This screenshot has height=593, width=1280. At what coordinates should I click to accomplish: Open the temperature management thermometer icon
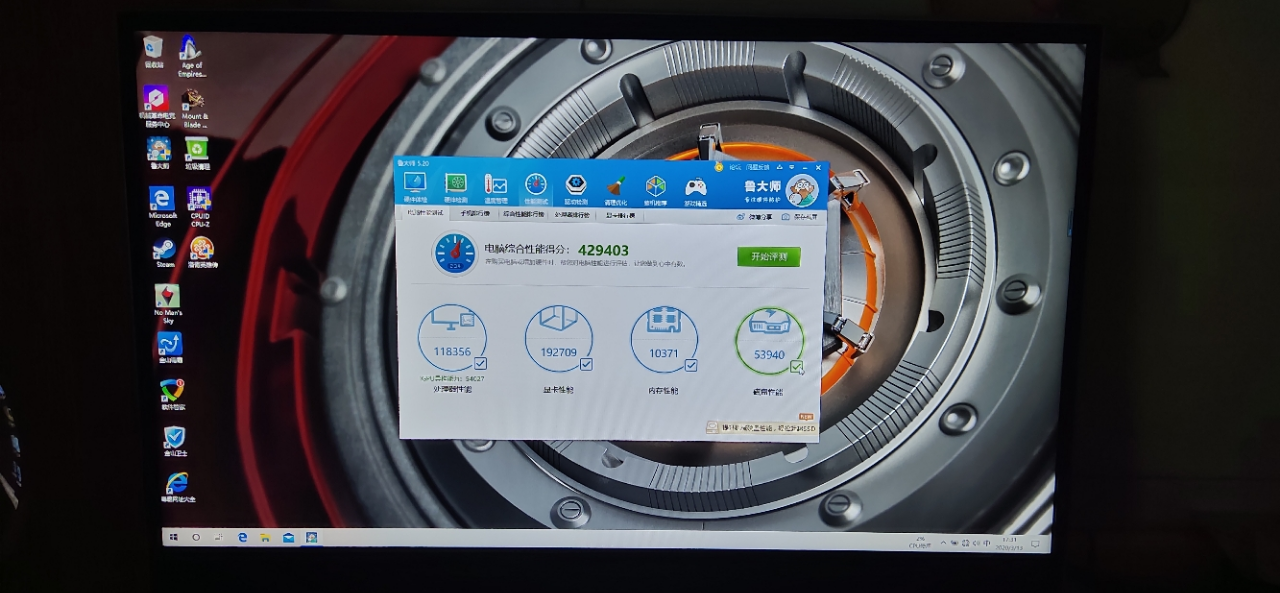[x=496, y=187]
